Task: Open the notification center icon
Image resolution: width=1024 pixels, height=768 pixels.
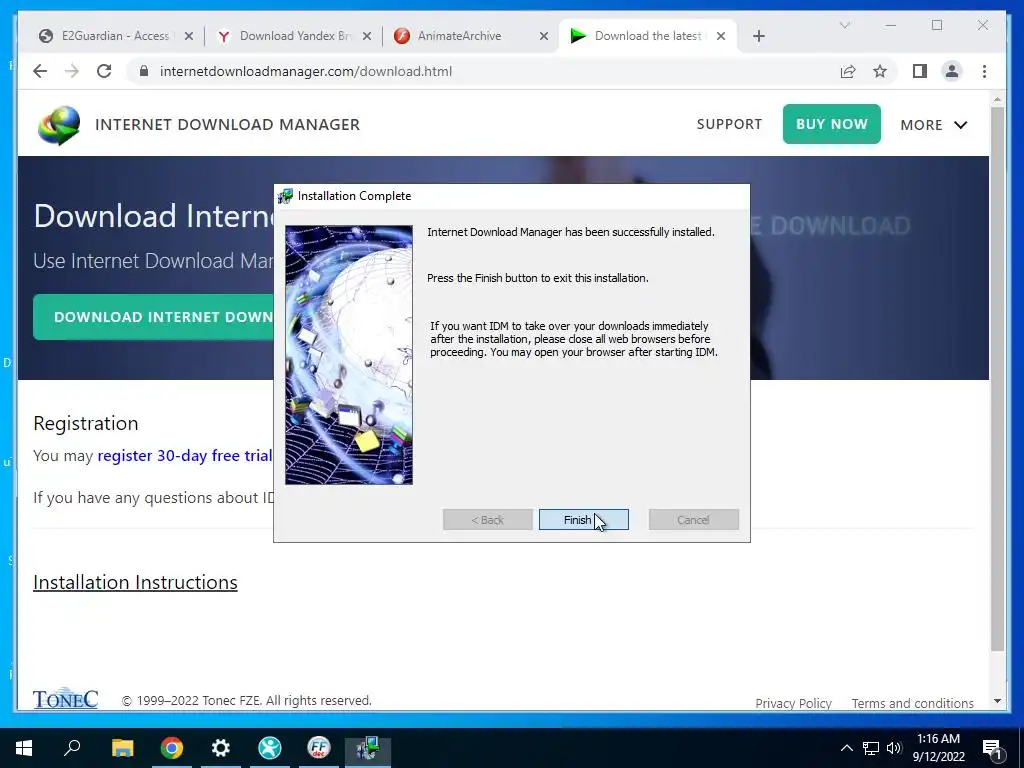Action: (x=991, y=748)
